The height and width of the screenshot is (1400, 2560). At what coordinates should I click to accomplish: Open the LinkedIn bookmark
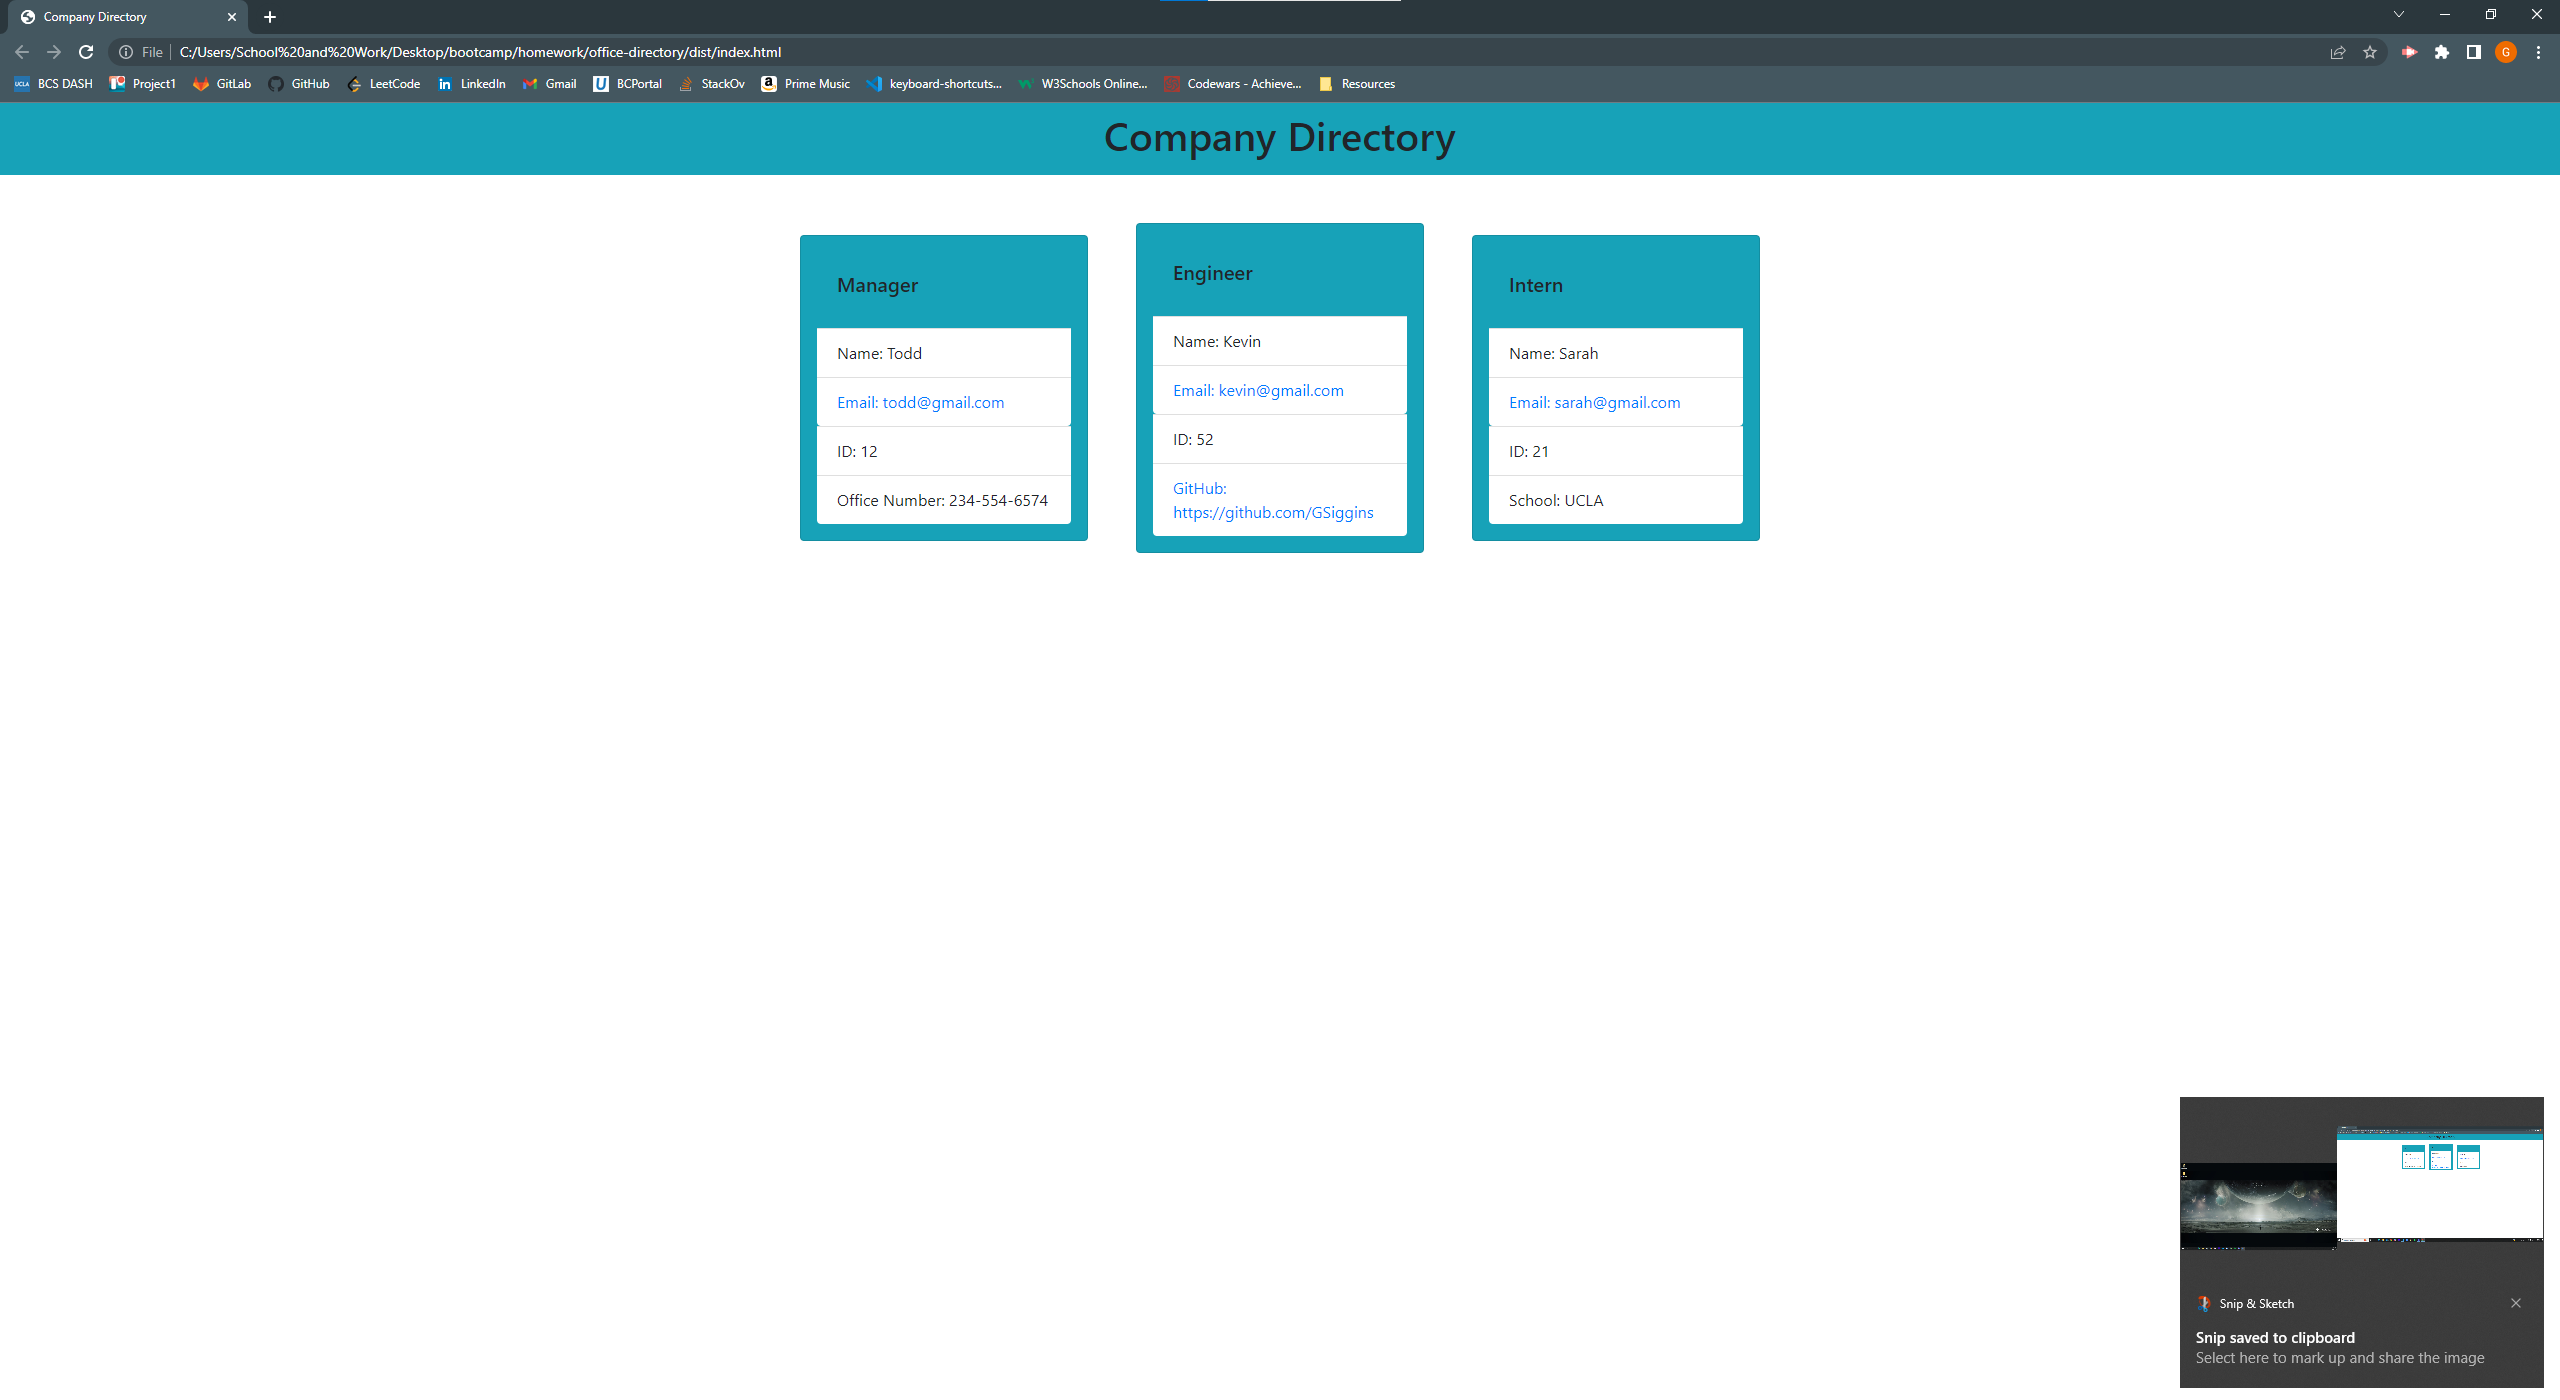click(471, 84)
